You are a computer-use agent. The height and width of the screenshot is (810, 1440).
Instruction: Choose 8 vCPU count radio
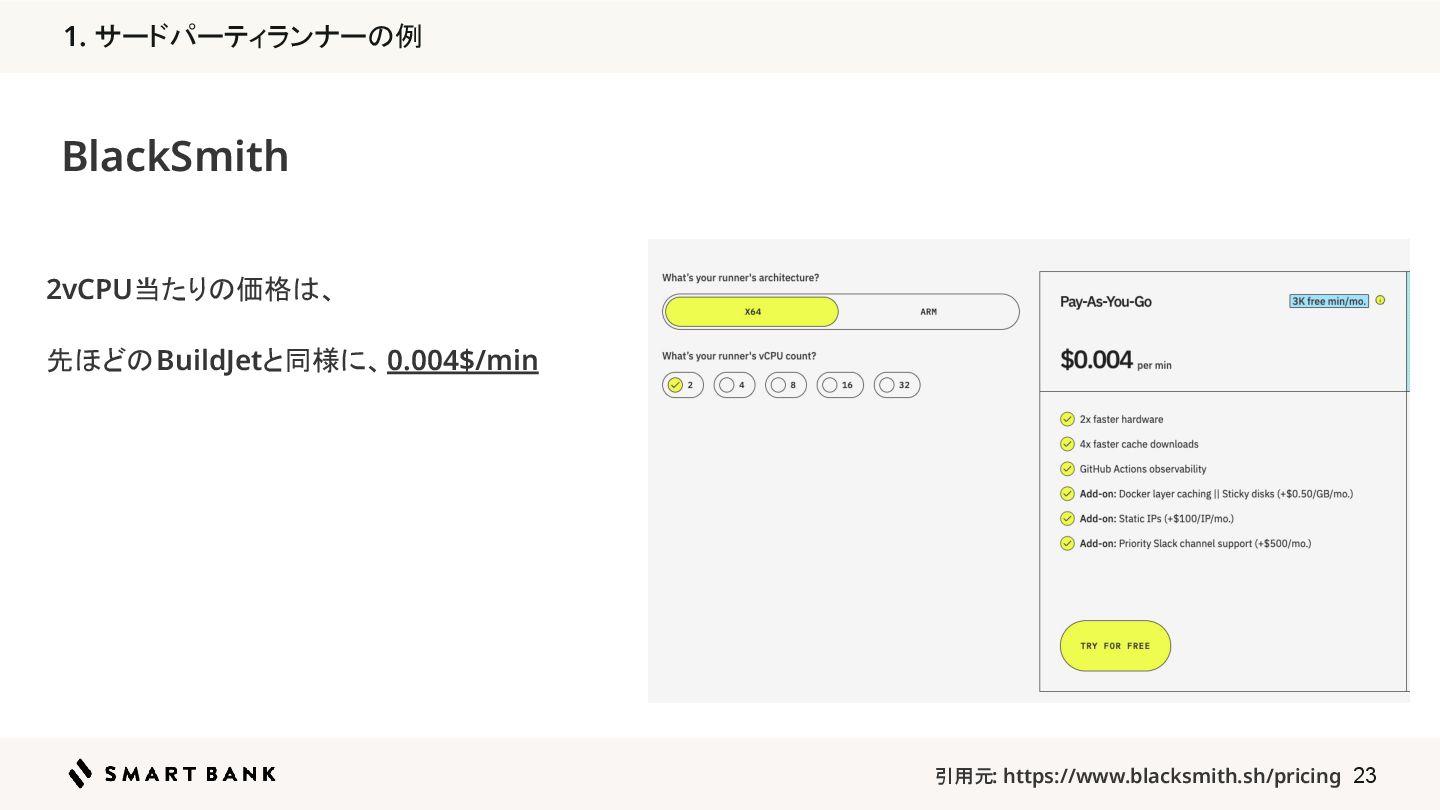tap(786, 385)
